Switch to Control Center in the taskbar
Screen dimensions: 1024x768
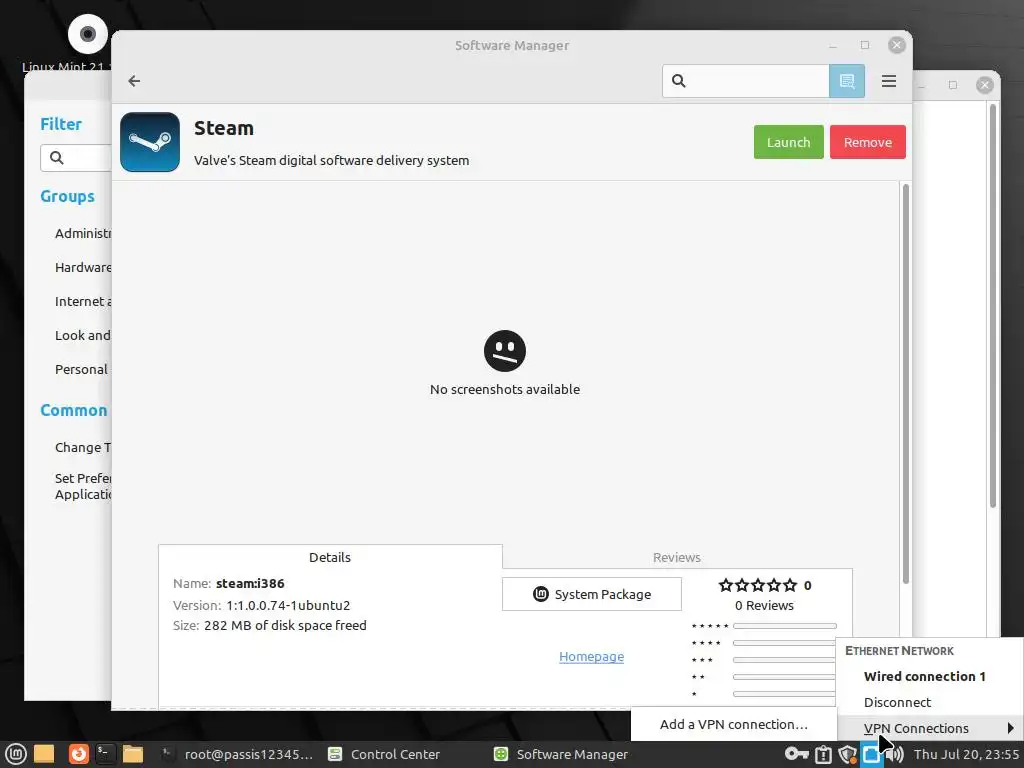click(384, 754)
